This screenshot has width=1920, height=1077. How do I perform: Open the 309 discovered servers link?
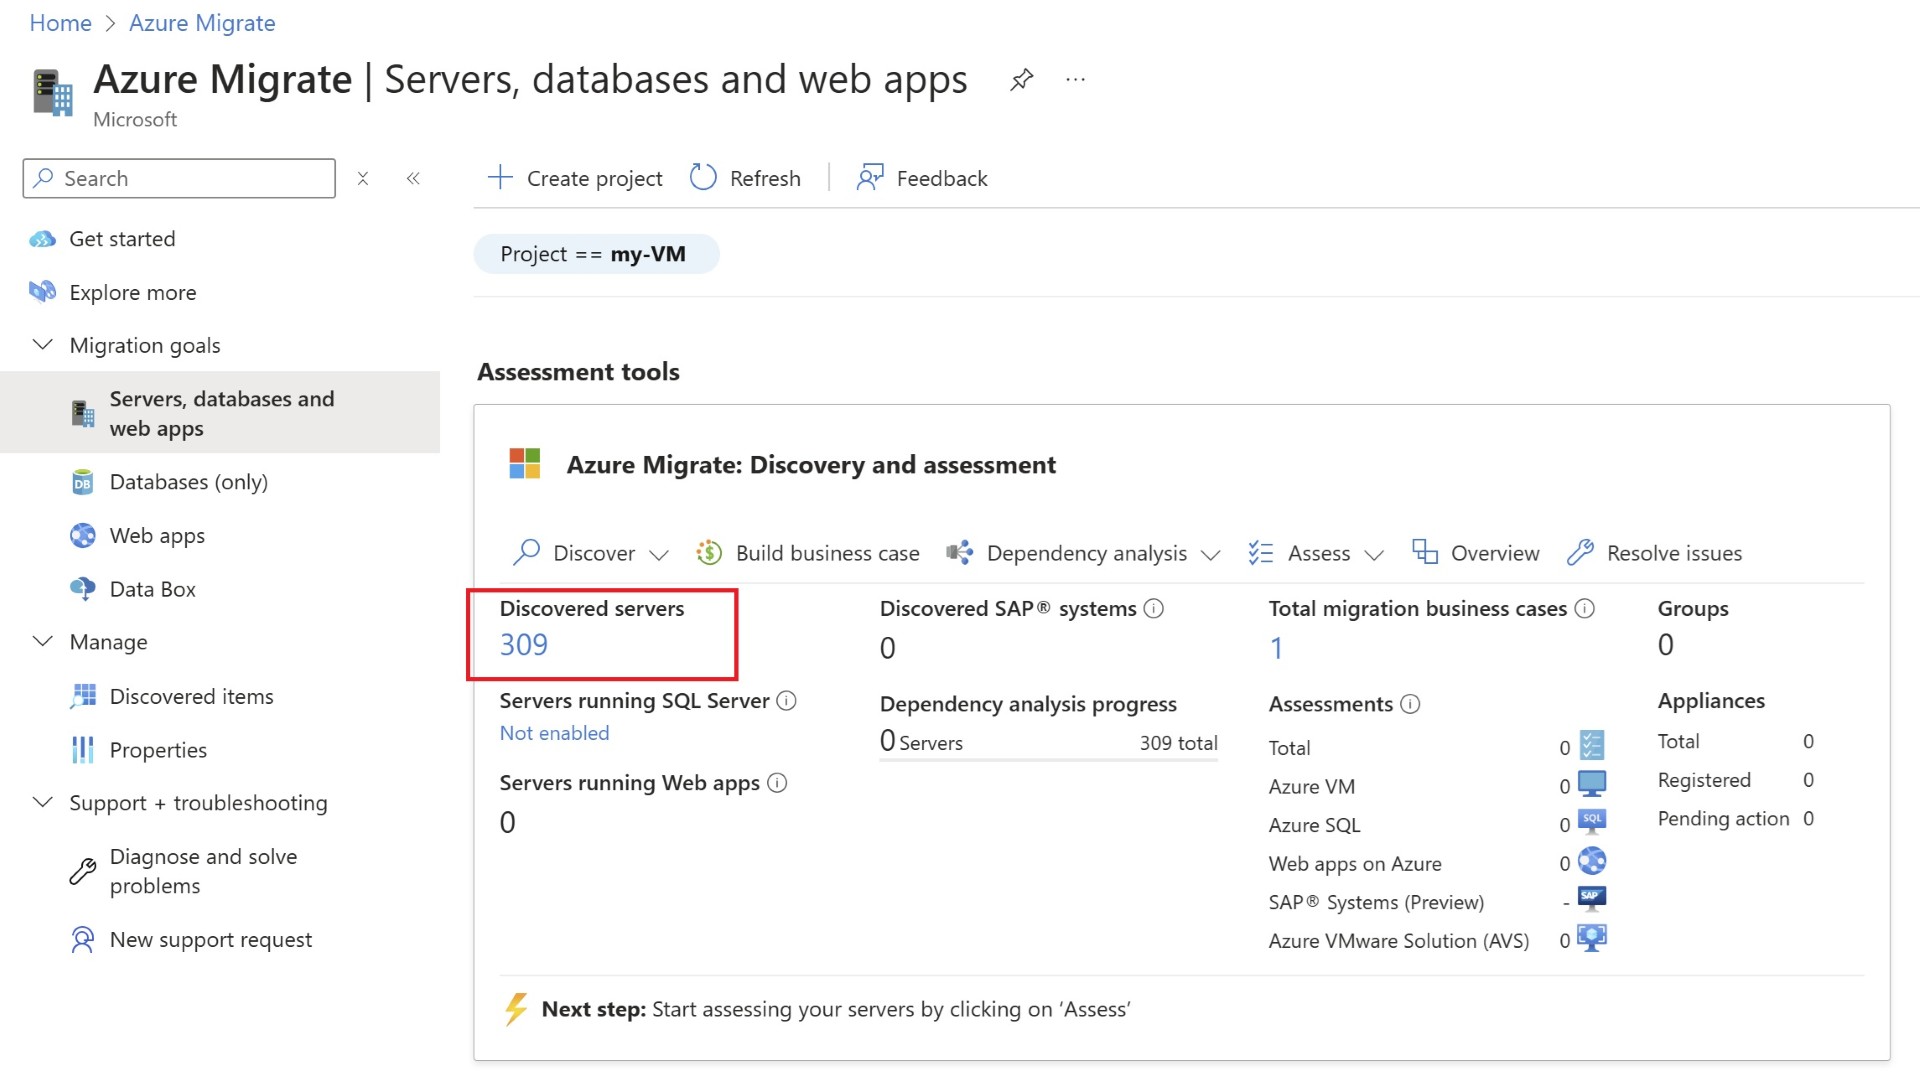pyautogui.click(x=524, y=645)
